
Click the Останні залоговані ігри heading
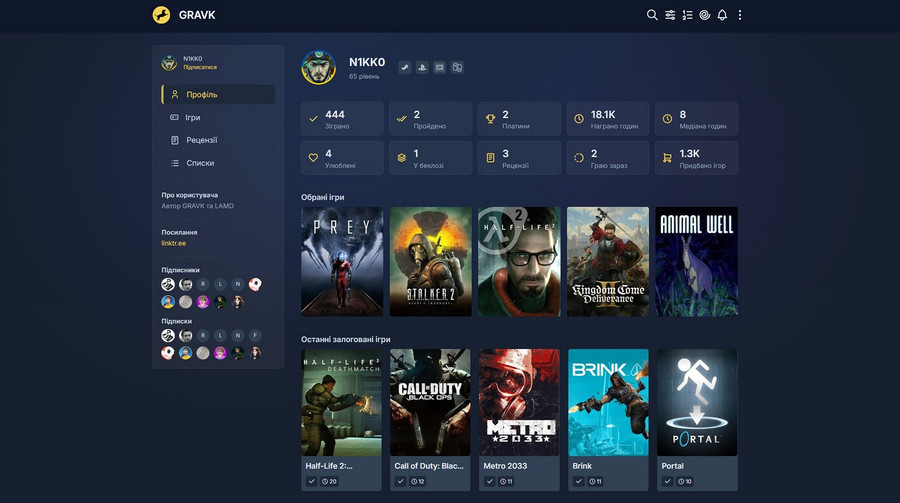point(346,339)
